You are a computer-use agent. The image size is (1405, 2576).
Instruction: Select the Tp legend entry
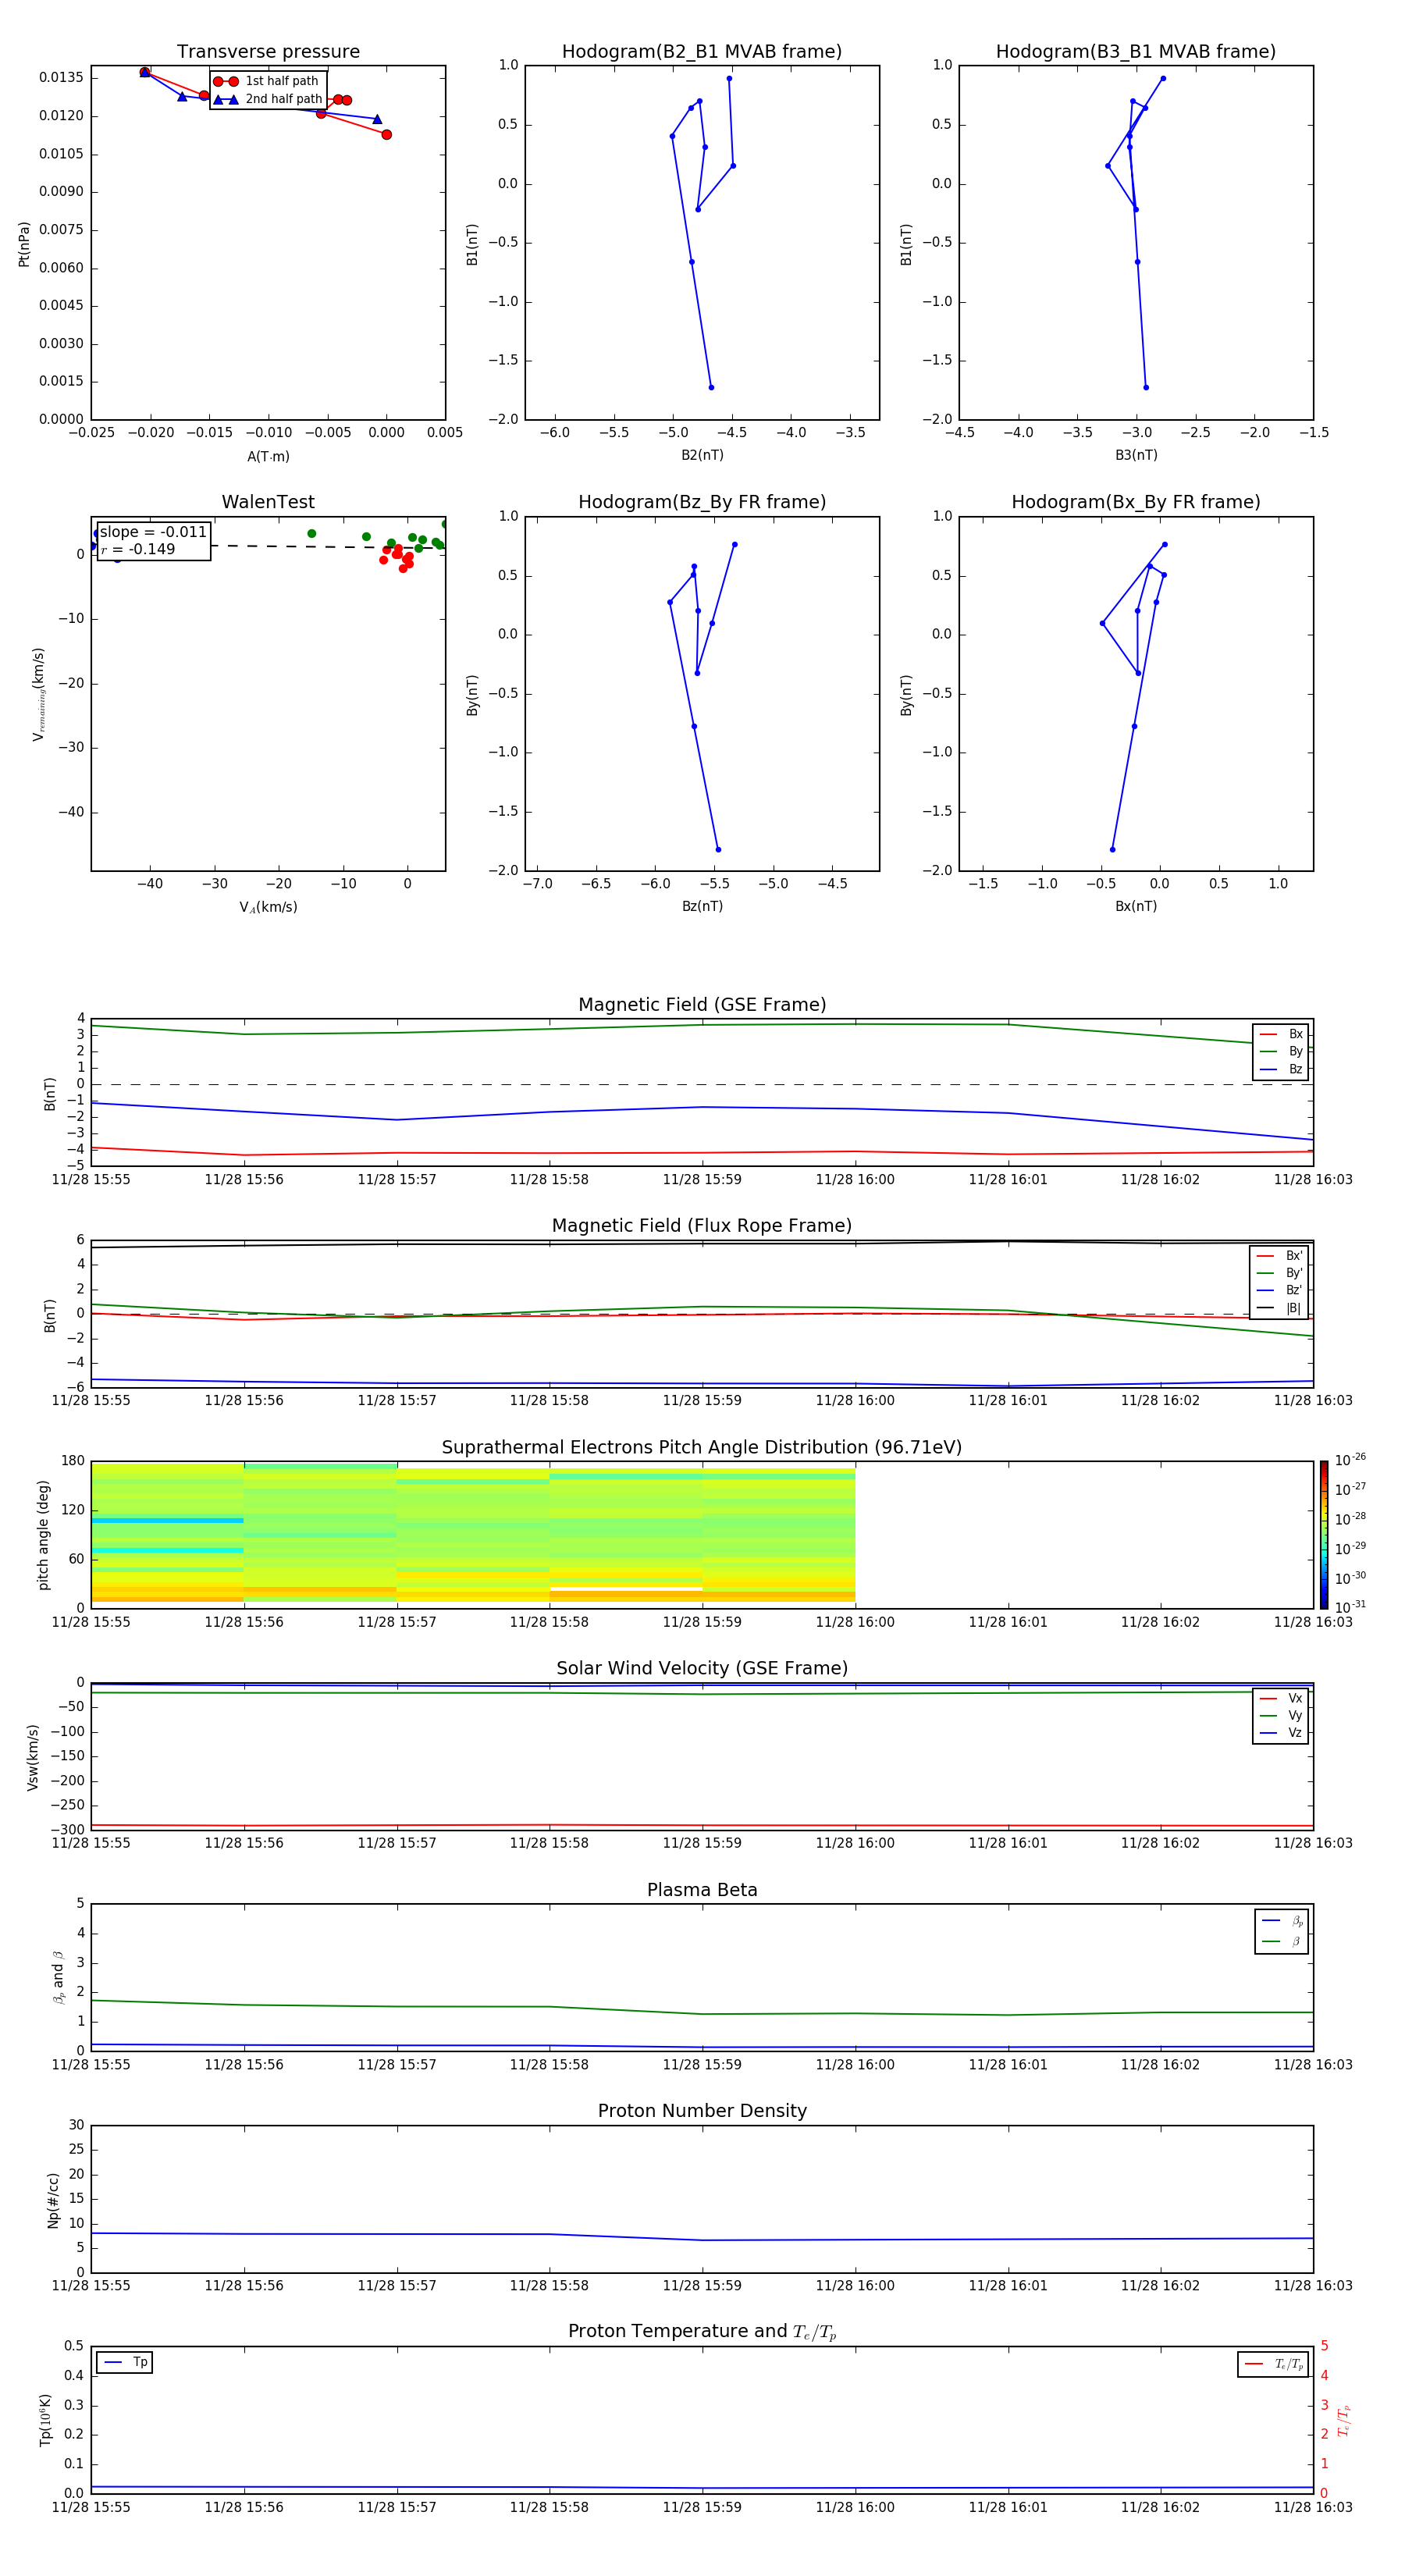click(125, 2362)
